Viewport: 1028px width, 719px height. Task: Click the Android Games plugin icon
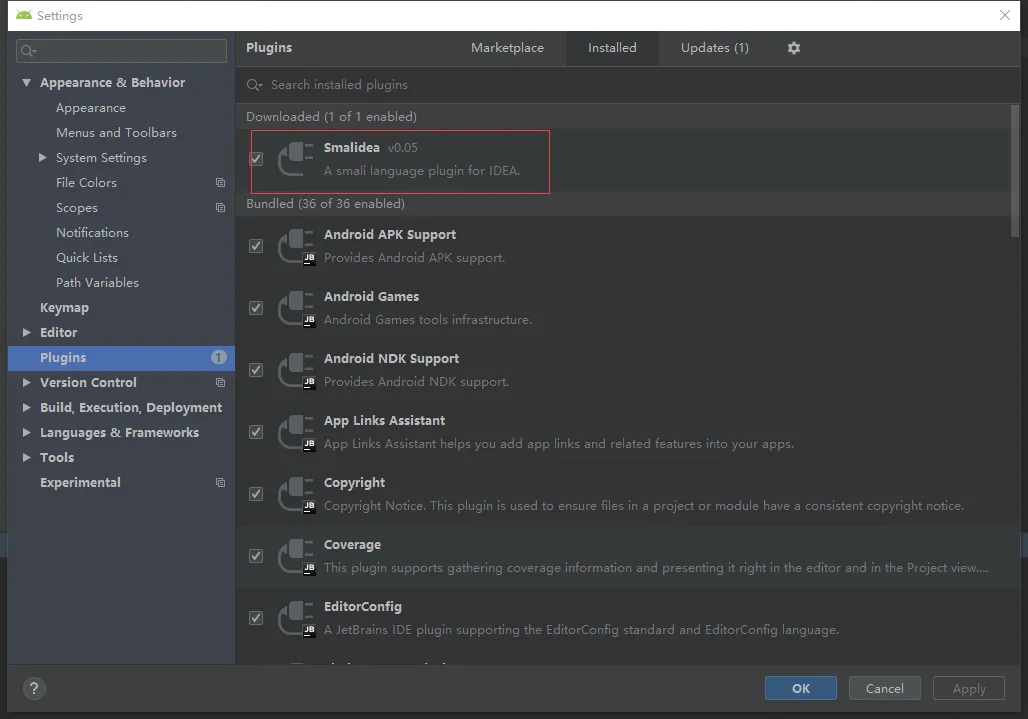click(x=296, y=308)
